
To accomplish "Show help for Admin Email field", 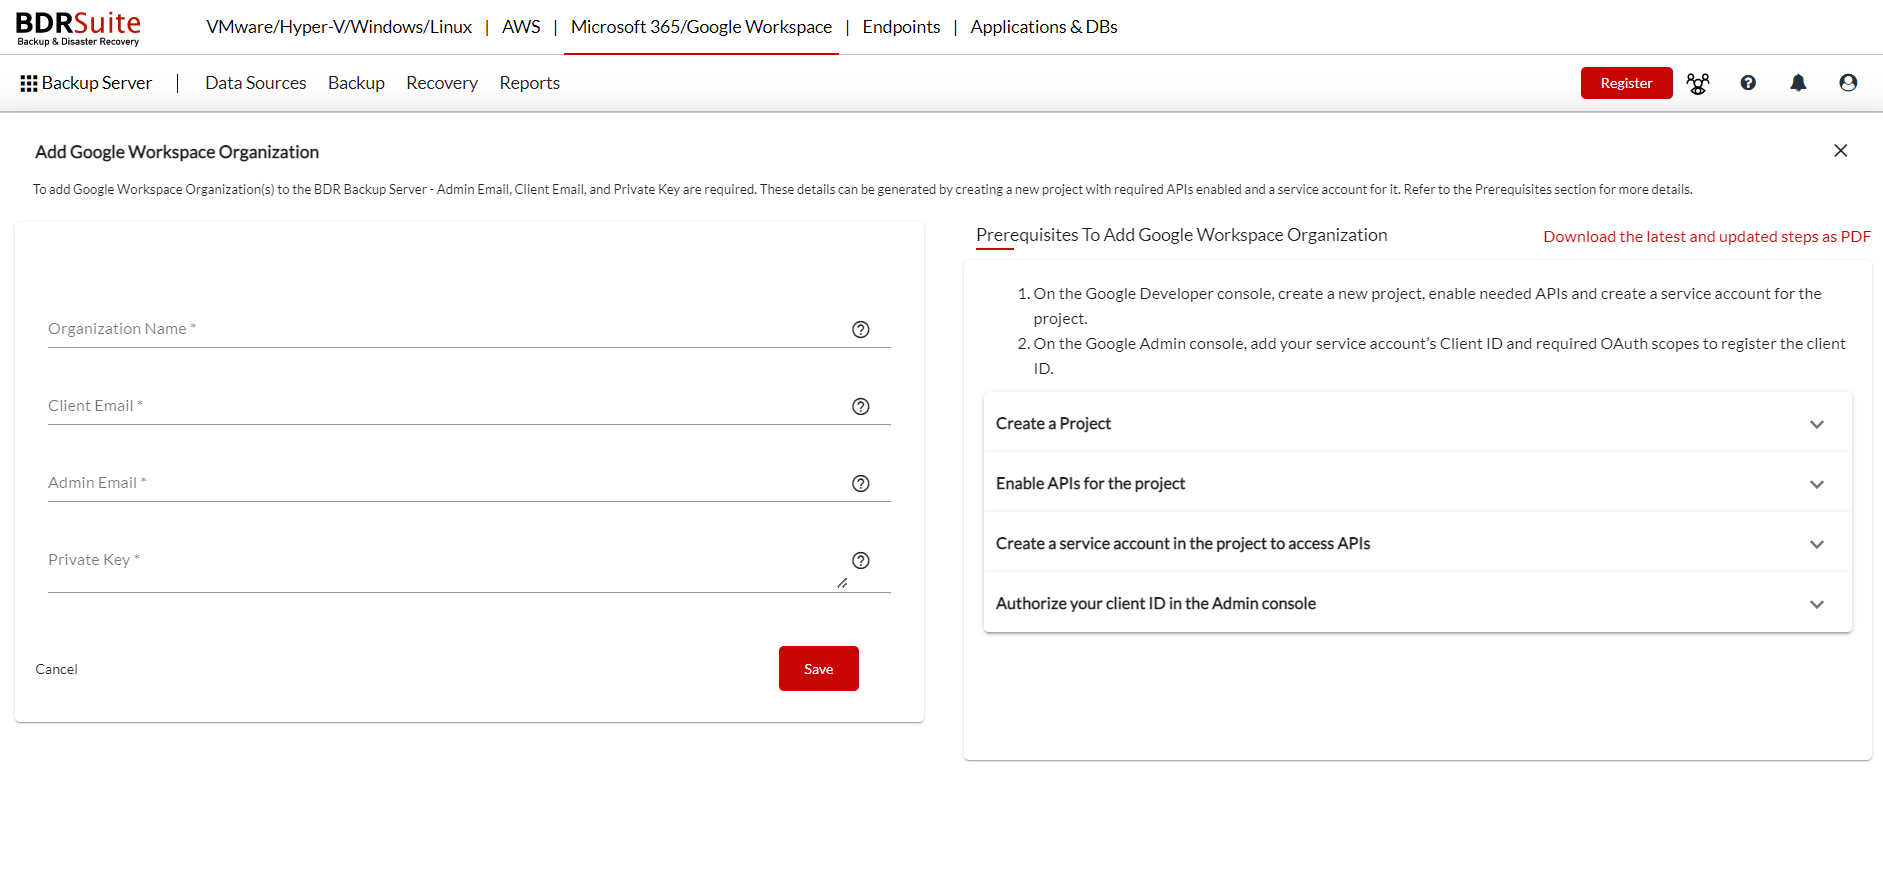I will 861,483.
